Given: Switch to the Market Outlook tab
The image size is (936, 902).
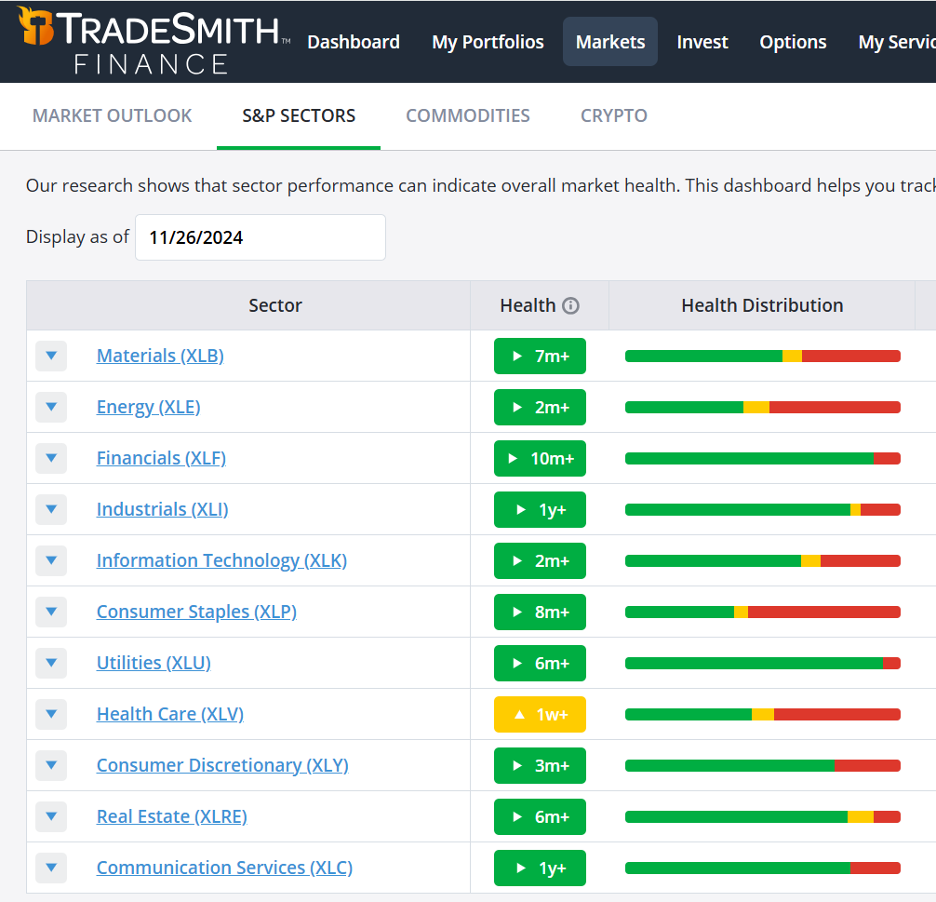Looking at the screenshot, I should 112,116.
